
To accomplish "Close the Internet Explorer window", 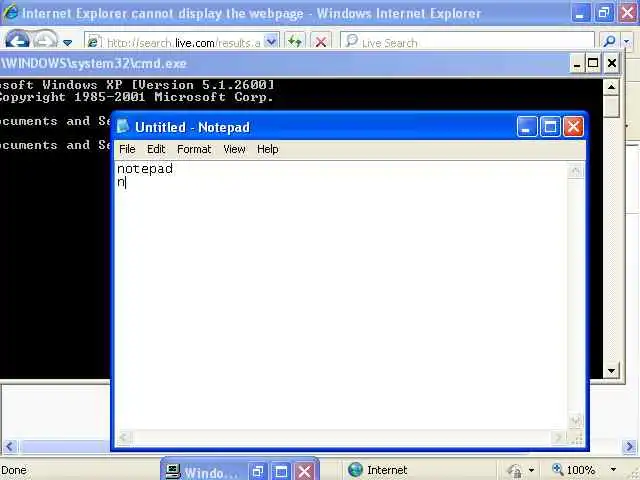I will 627,13.
